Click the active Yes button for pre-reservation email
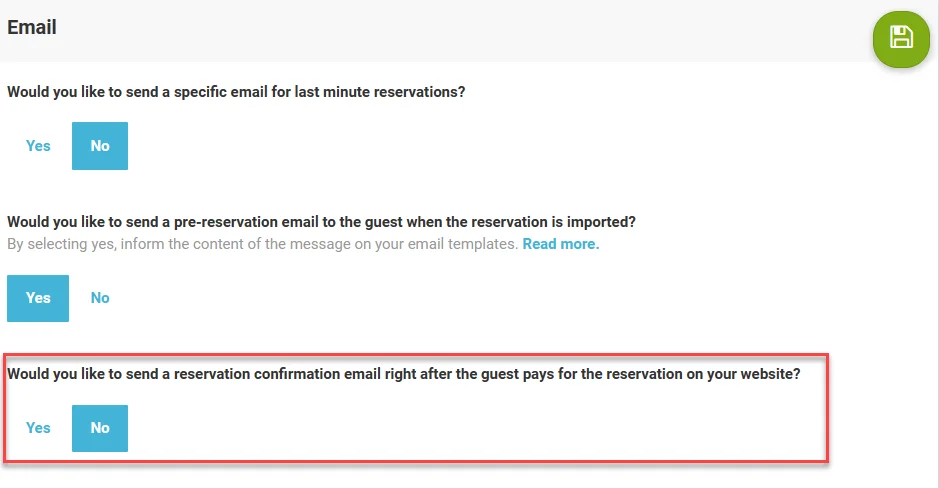This screenshot has width=939, height=488. (38, 298)
